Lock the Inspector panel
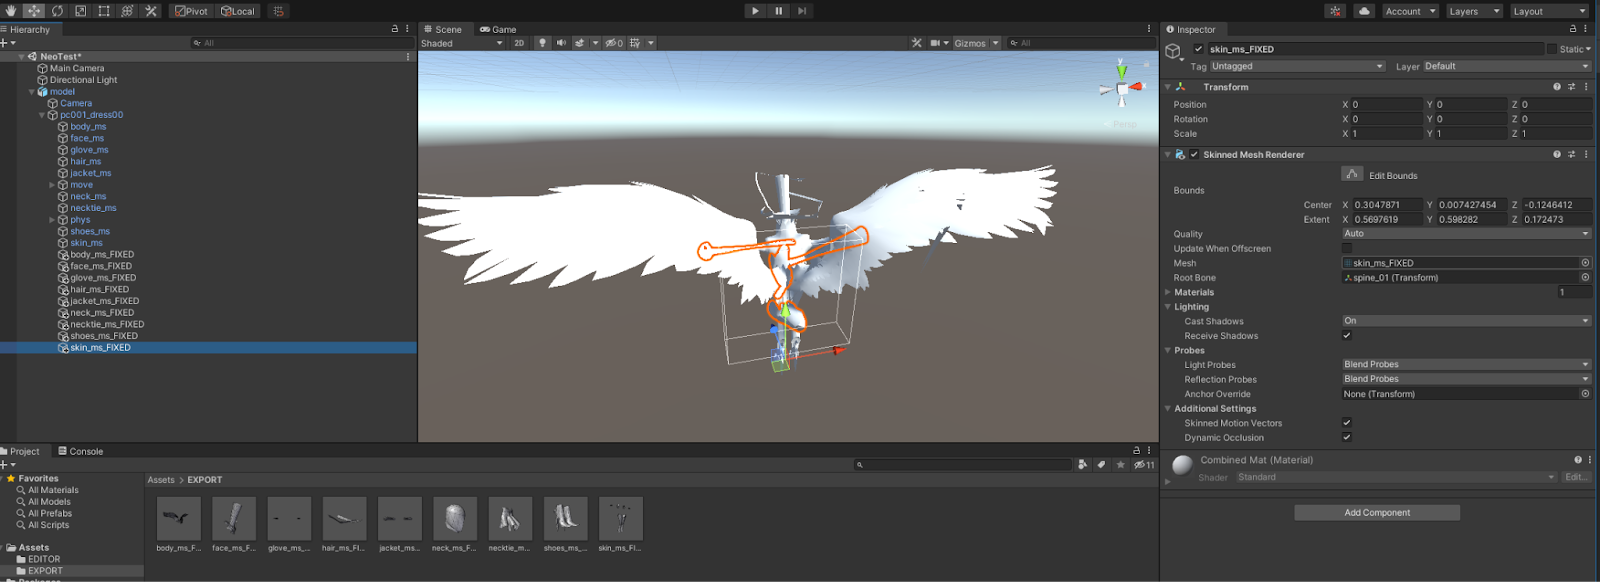 point(1572,29)
